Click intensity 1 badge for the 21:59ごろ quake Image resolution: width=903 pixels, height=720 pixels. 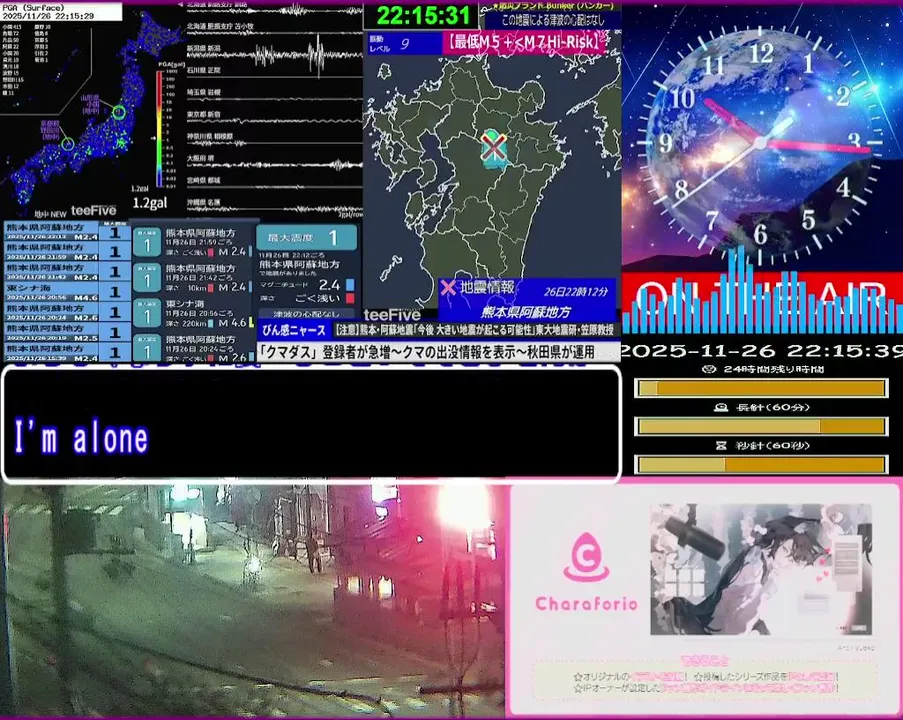(x=147, y=242)
